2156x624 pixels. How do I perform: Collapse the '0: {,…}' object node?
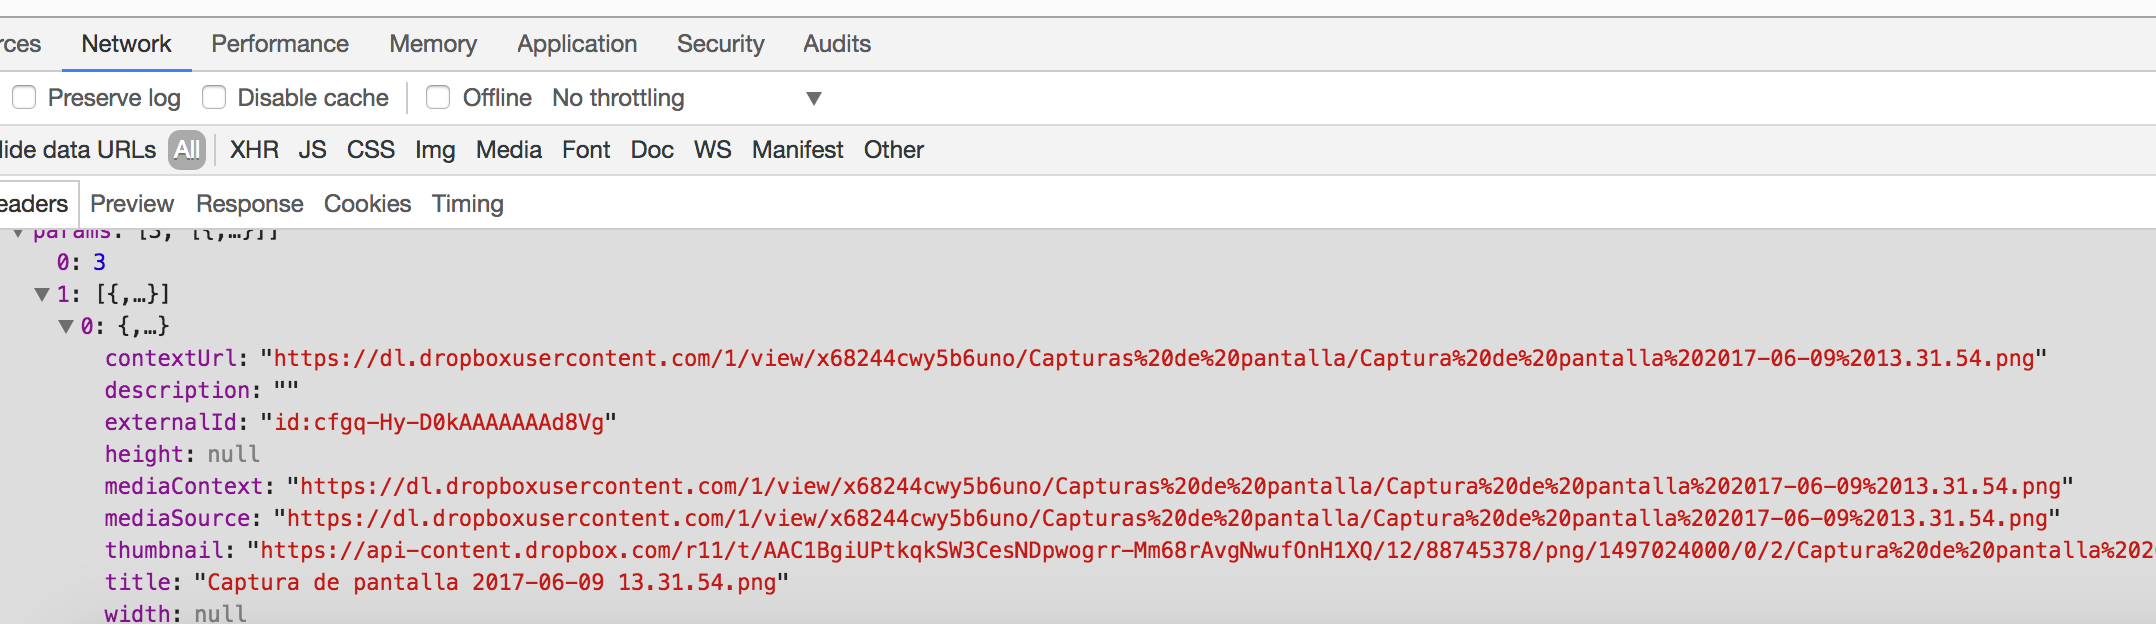tap(66, 326)
